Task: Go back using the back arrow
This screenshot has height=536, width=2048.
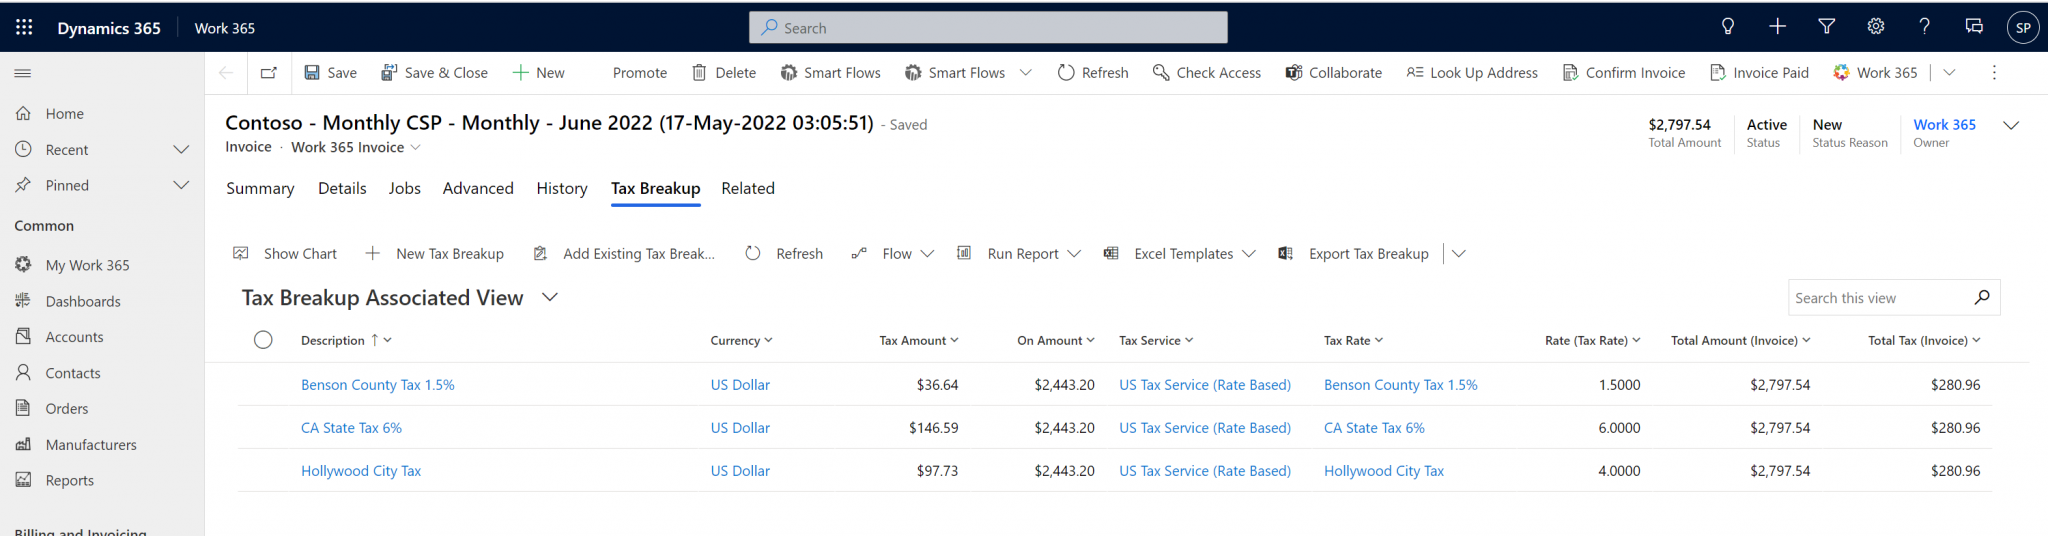Action: point(226,73)
